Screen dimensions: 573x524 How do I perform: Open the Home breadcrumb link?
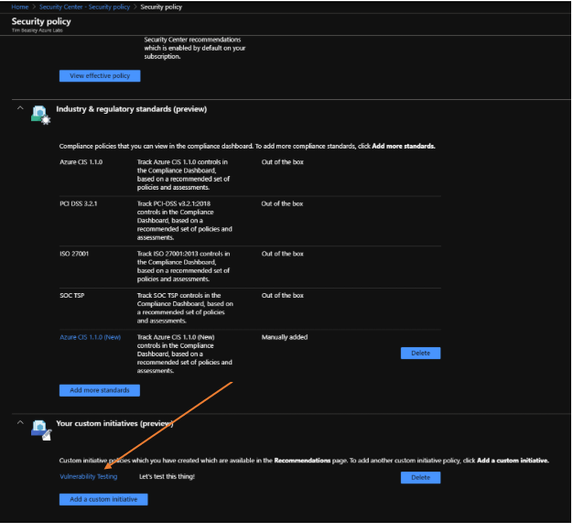20,7
